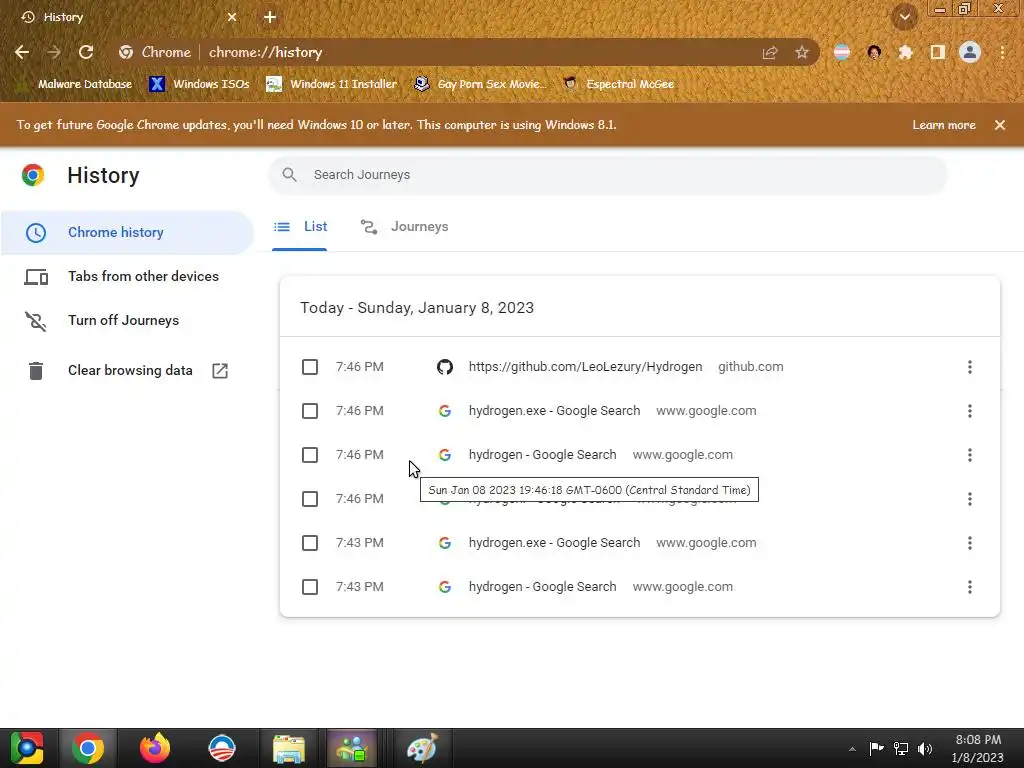Viewport: 1024px width, 768px height.
Task: Check the 7:43 PM hydrogen Google Search entry
Action: point(310,586)
